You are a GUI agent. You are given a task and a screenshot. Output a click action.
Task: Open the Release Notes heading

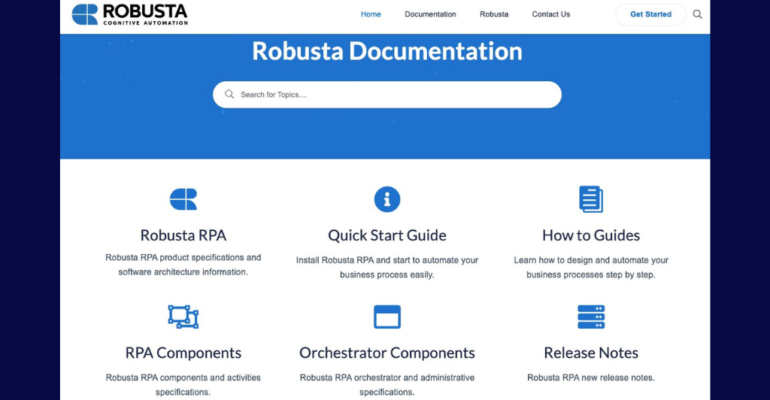pyautogui.click(x=591, y=352)
